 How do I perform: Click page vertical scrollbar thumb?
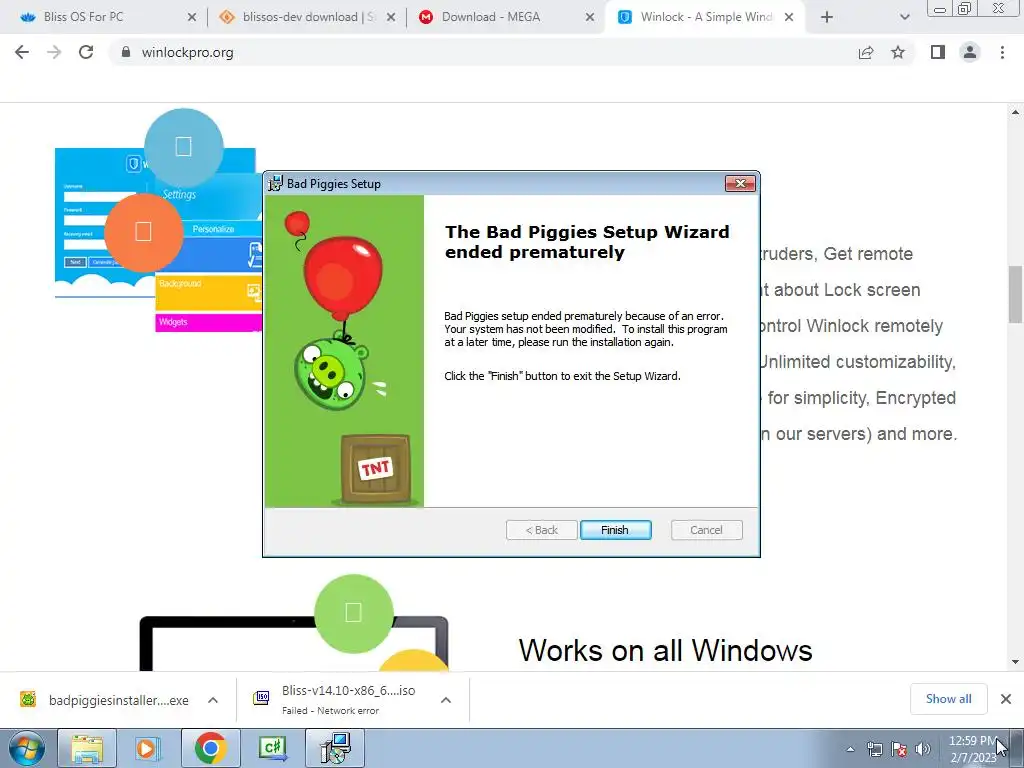[x=1015, y=294]
